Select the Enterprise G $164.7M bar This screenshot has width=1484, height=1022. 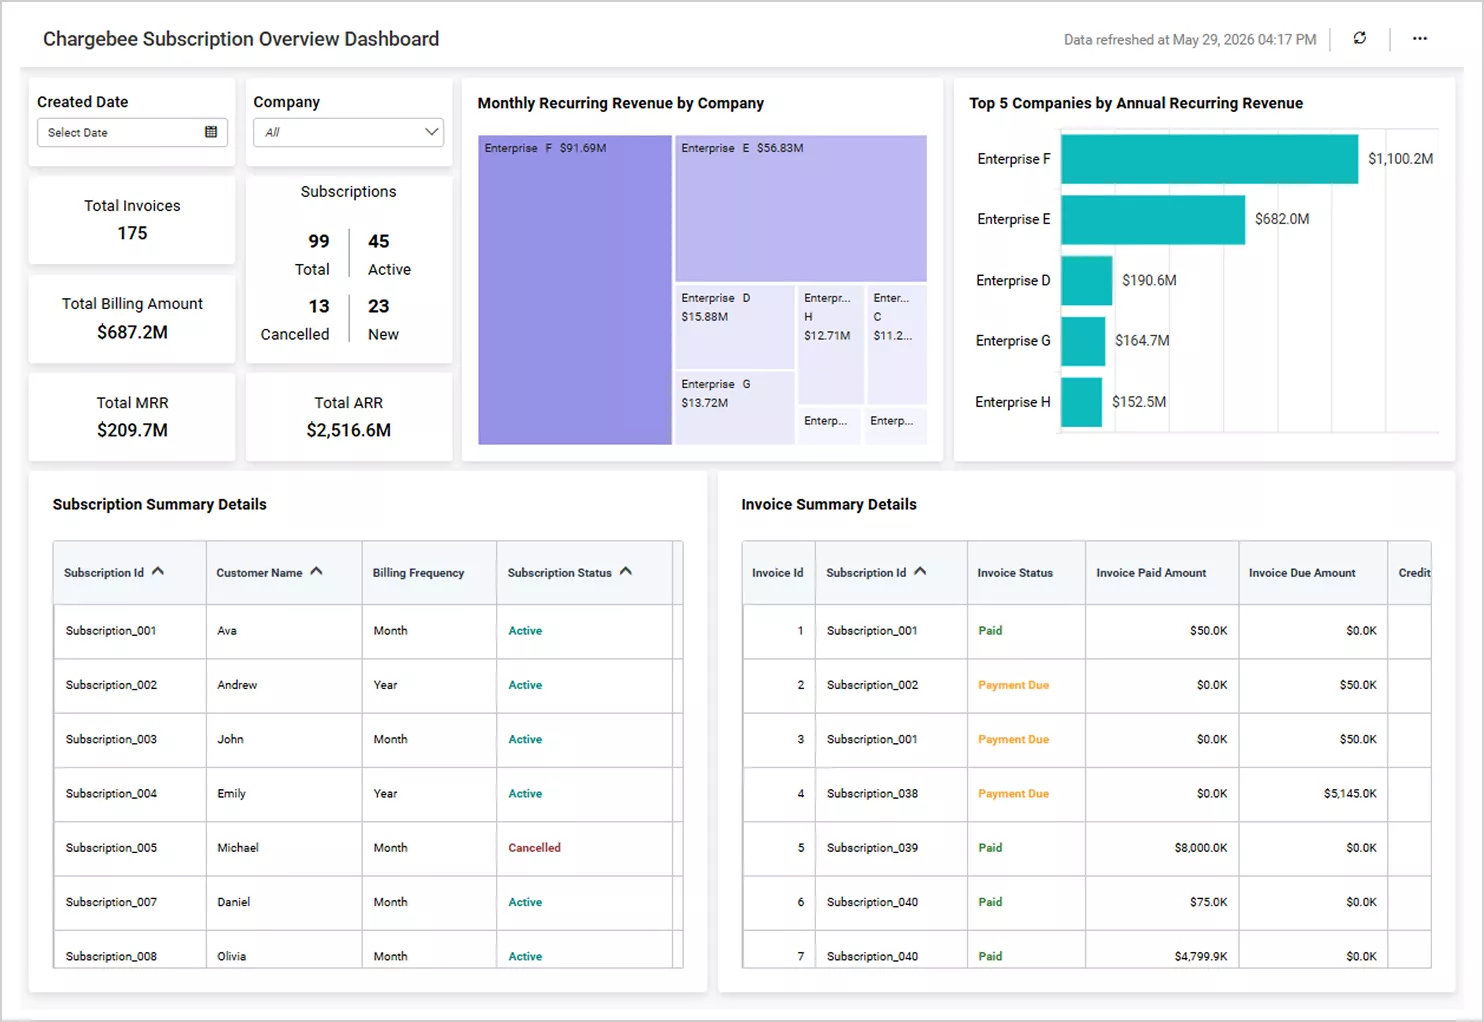point(1083,341)
